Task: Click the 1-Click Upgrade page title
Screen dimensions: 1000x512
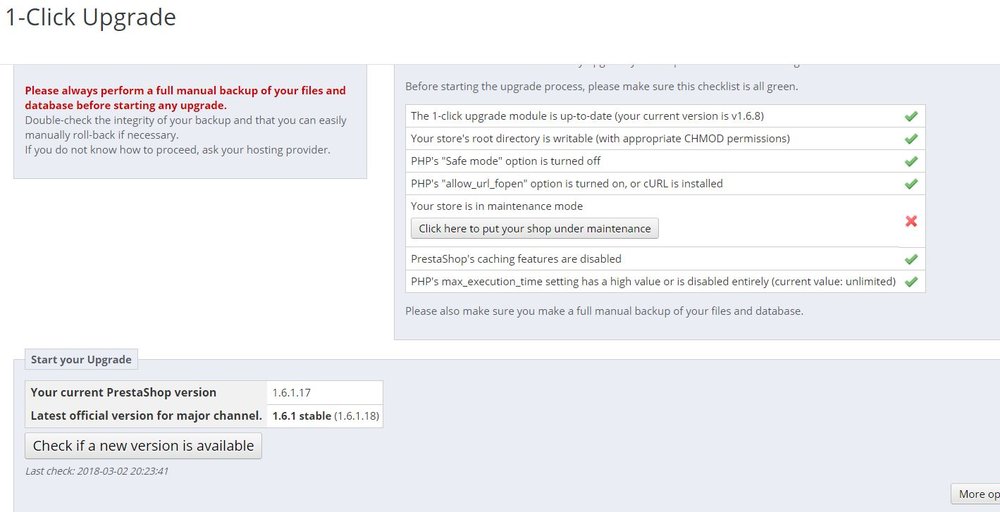Action: pyautogui.click(x=90, y=17)
